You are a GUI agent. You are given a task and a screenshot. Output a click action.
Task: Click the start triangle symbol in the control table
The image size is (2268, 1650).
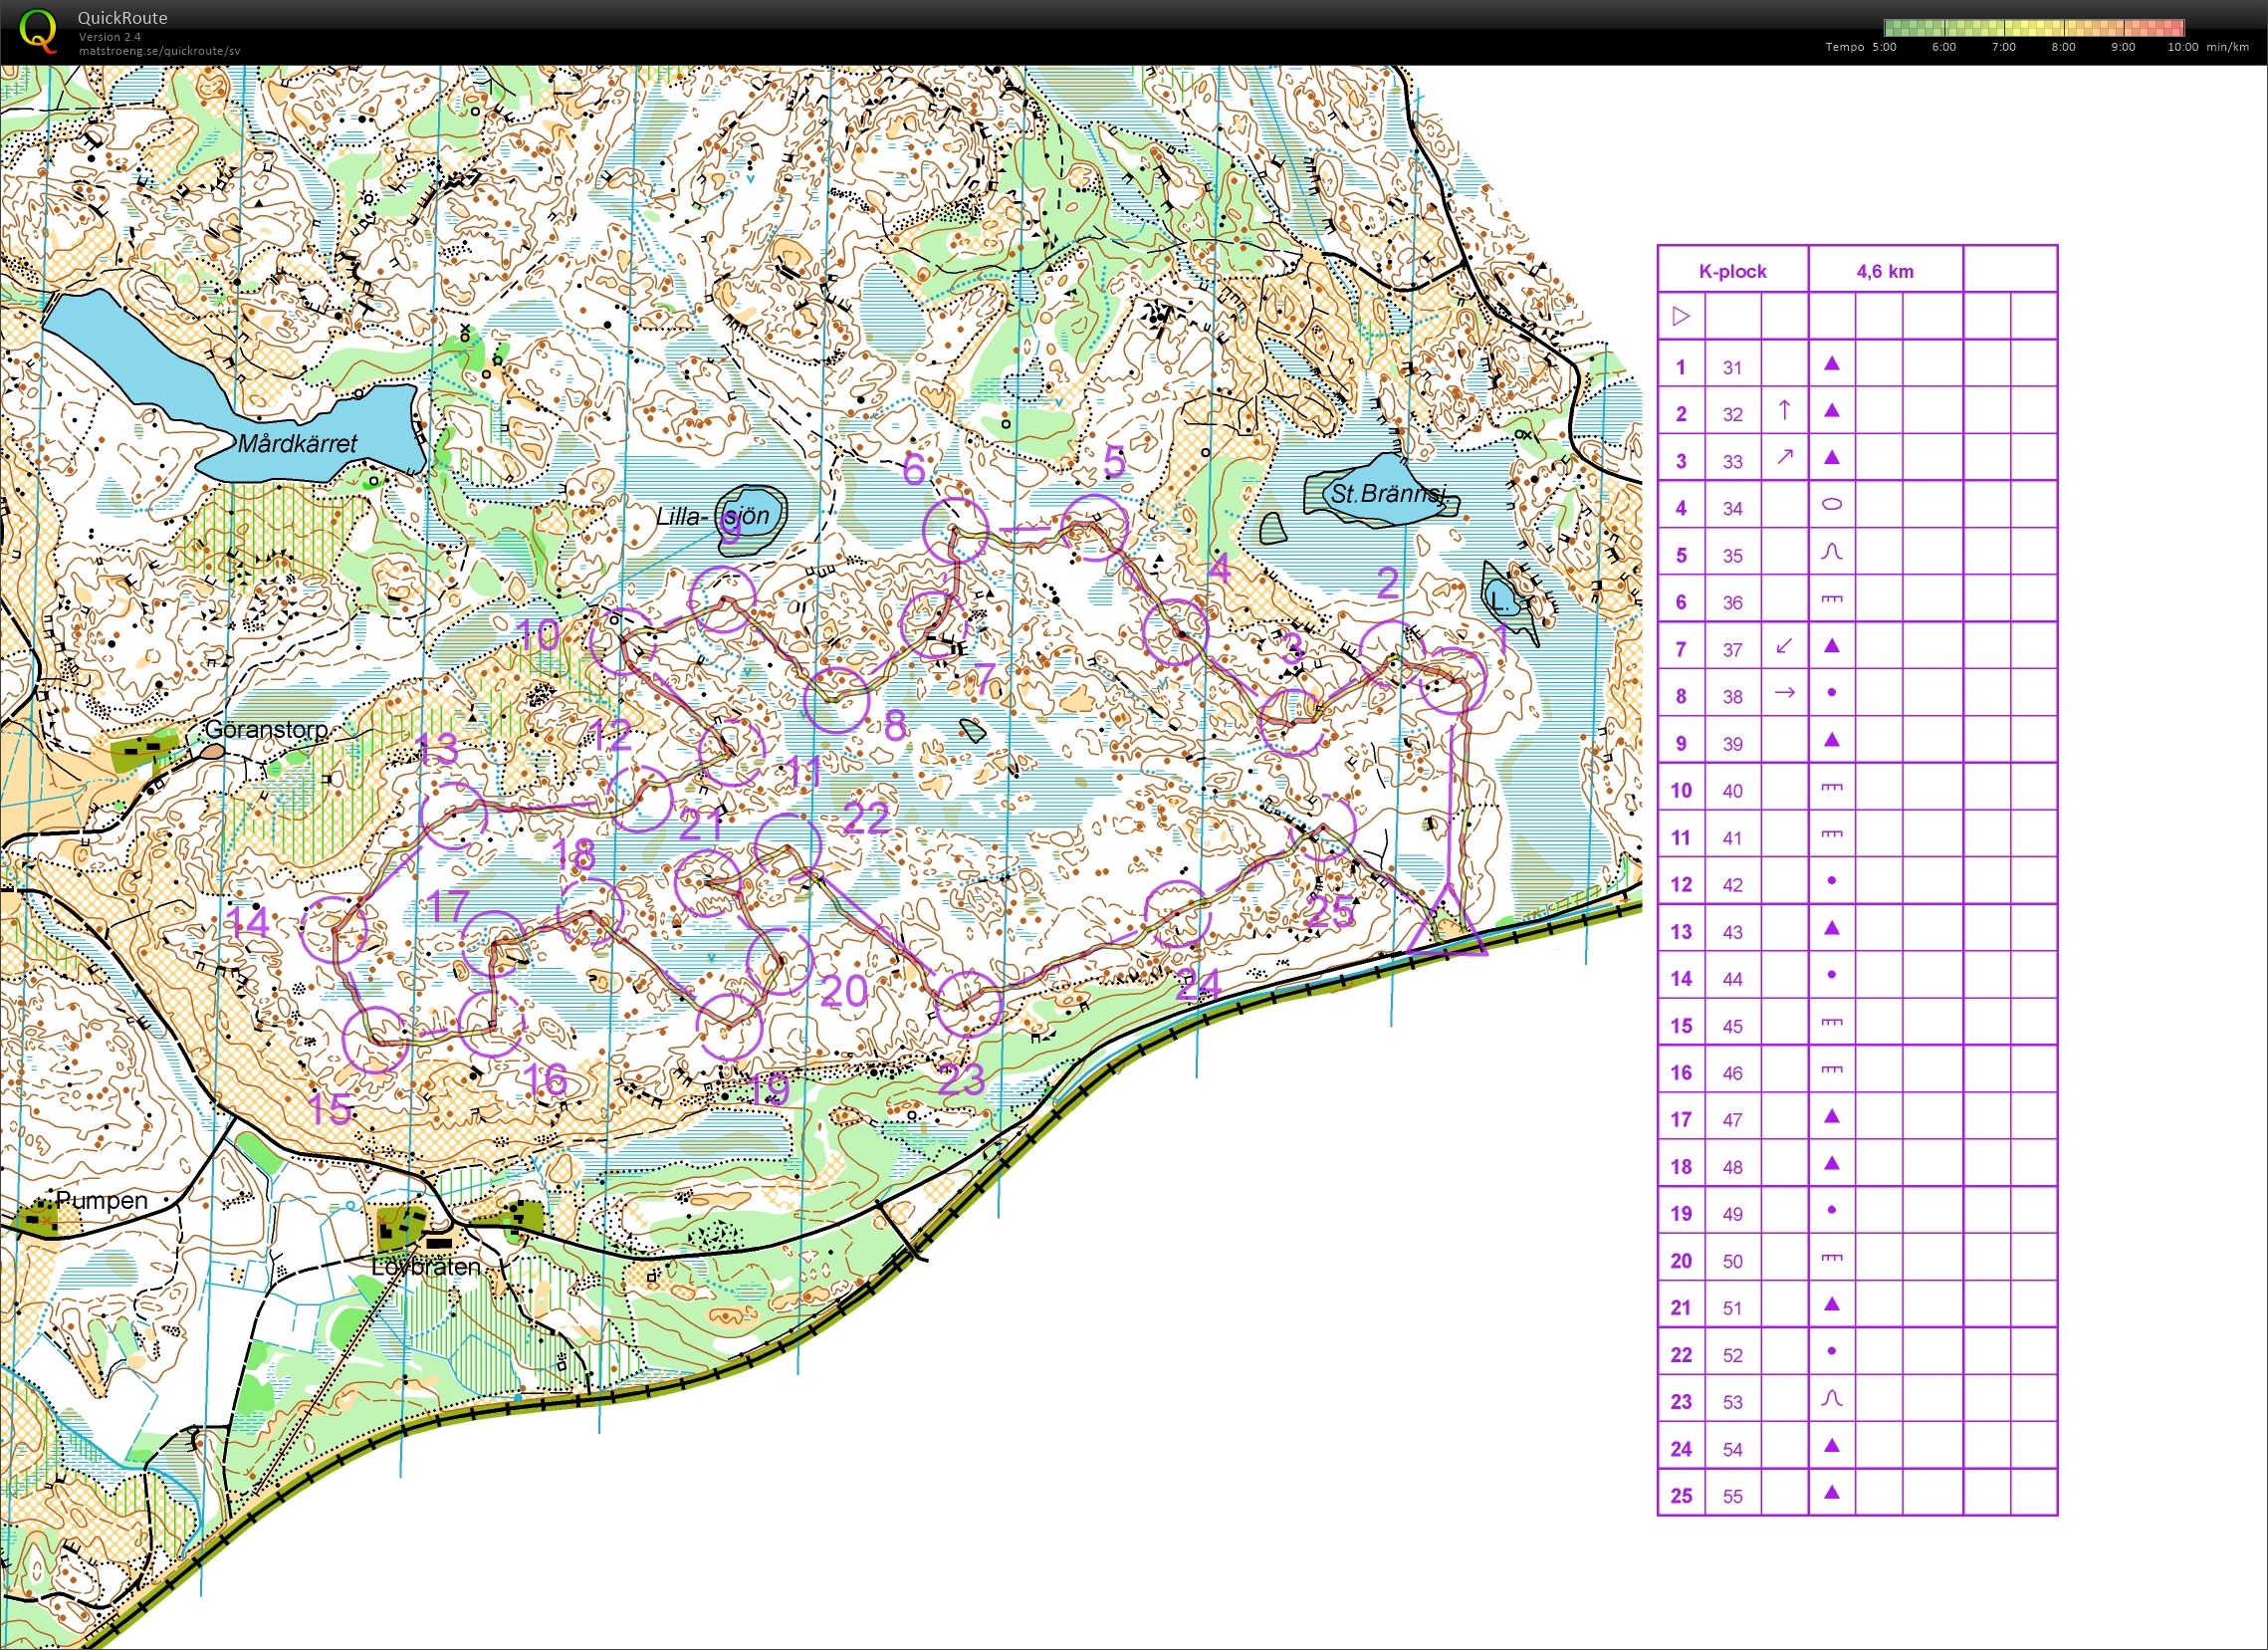point(1681,316)
